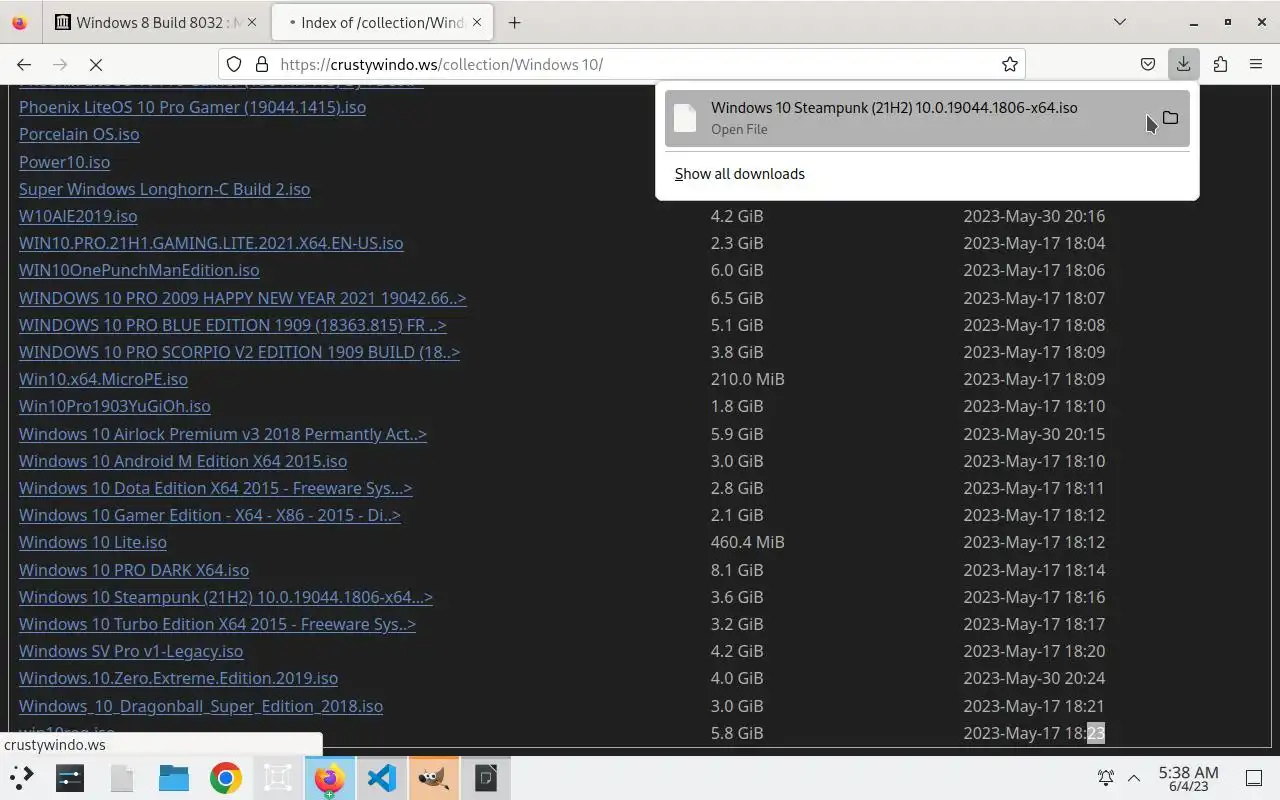1280x800 pixels.
Task: Open Win10Pro1903YuGiOh.iso link
Action: (114, 406)
